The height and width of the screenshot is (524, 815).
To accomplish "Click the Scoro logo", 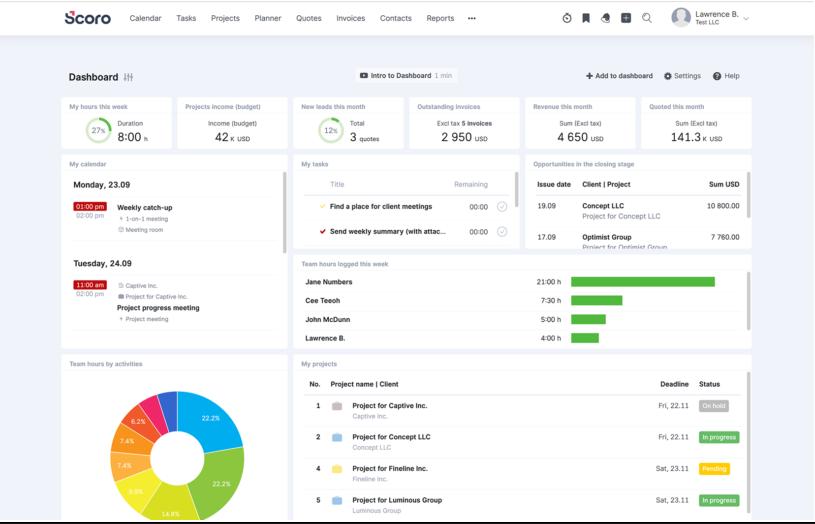I will [x=88, y=18].
